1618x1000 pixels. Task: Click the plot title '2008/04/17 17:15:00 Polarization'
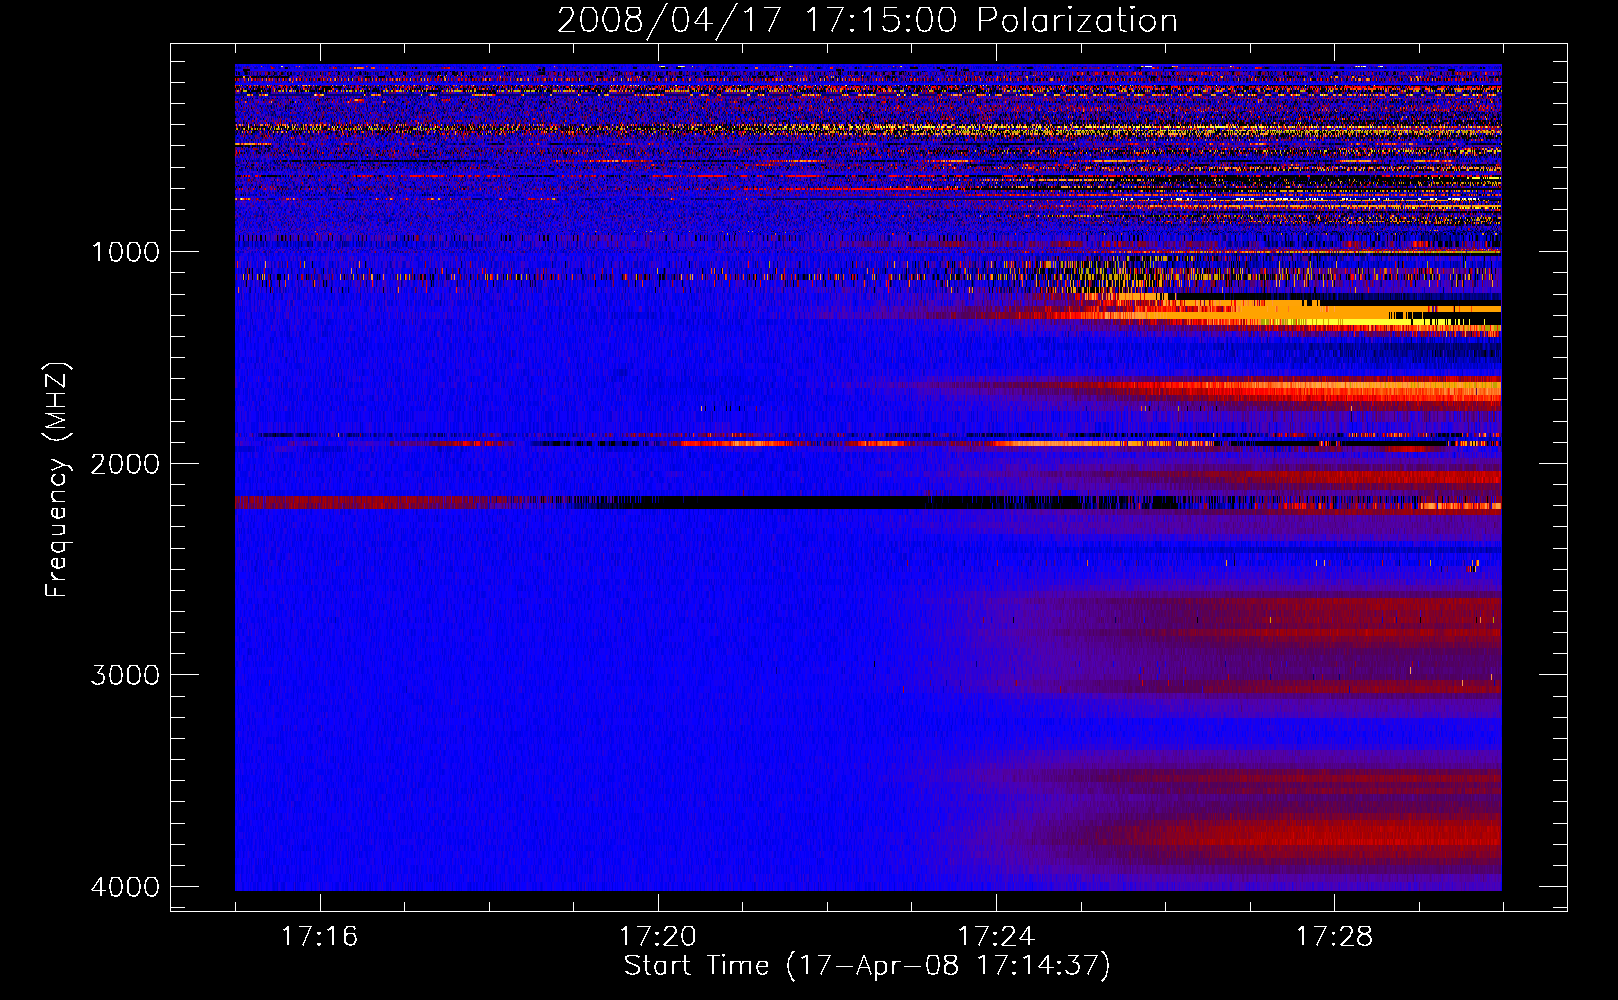867,20
